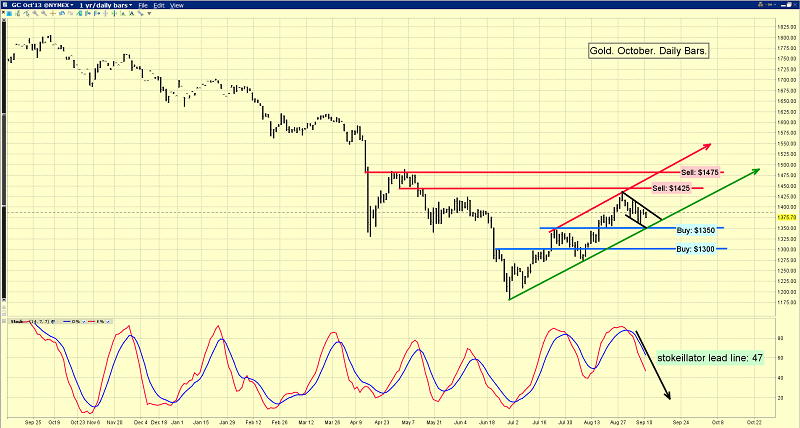This screenshot has height=428, width=800.
Task: Click the zoom out magnifier icon
Action: (x=44, y=13)
